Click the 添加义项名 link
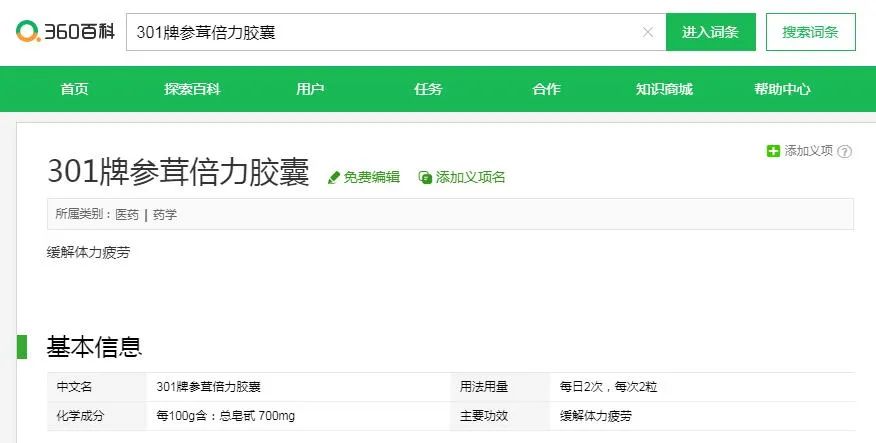Image resolution: width=876 pixels, height=443 pixels. (470, 177)
